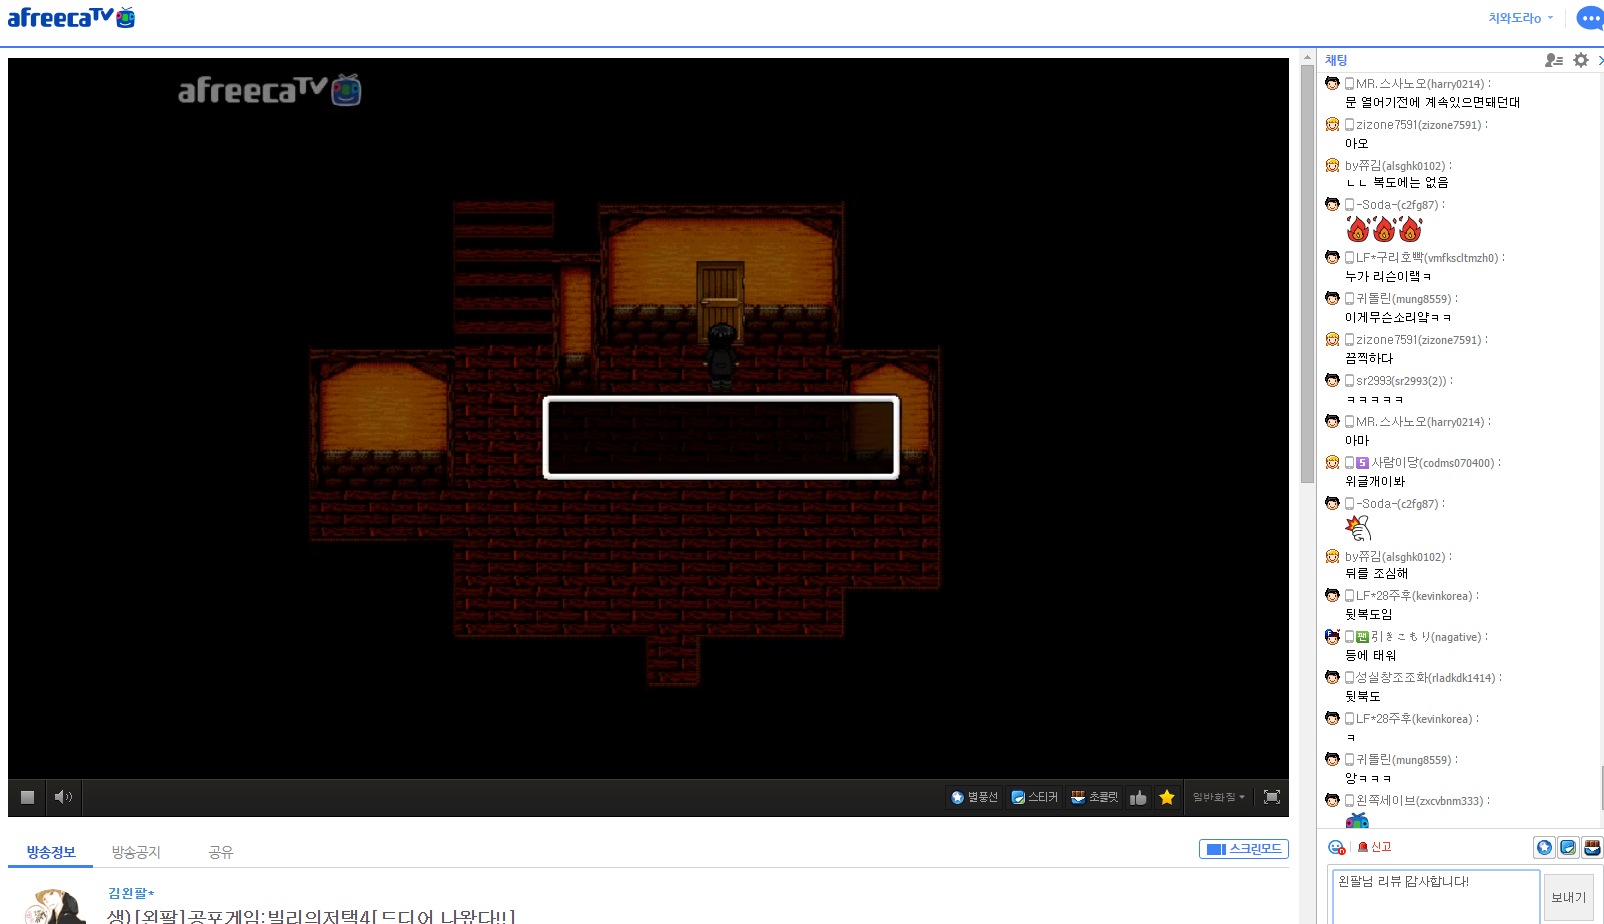Click user 引きこもり(nagative)

tap(1426, 637)
